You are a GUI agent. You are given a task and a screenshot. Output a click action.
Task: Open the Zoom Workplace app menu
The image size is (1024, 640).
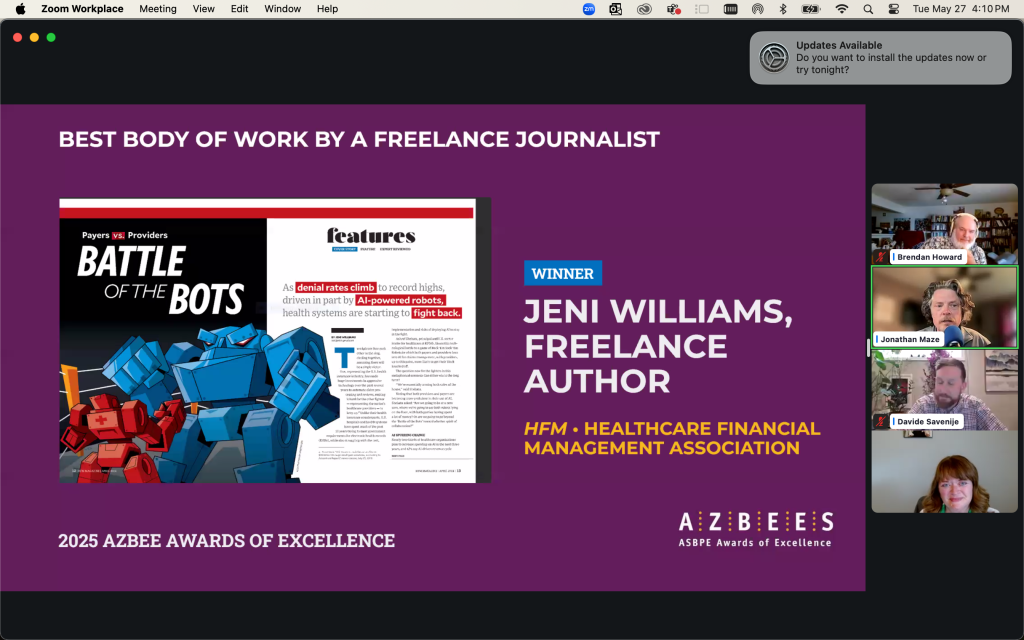tap(82, 9)
